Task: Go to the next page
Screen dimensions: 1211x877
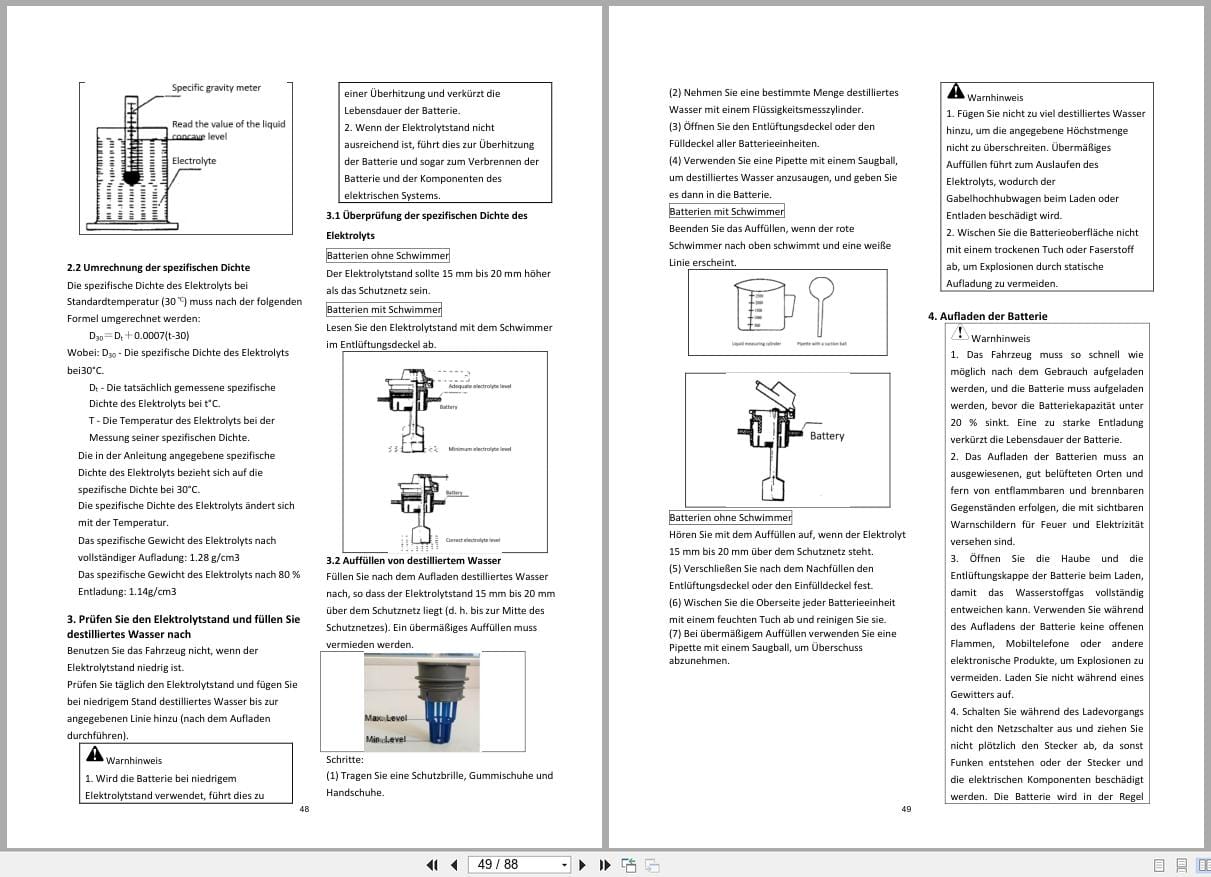Action: [x=583, y=864]
